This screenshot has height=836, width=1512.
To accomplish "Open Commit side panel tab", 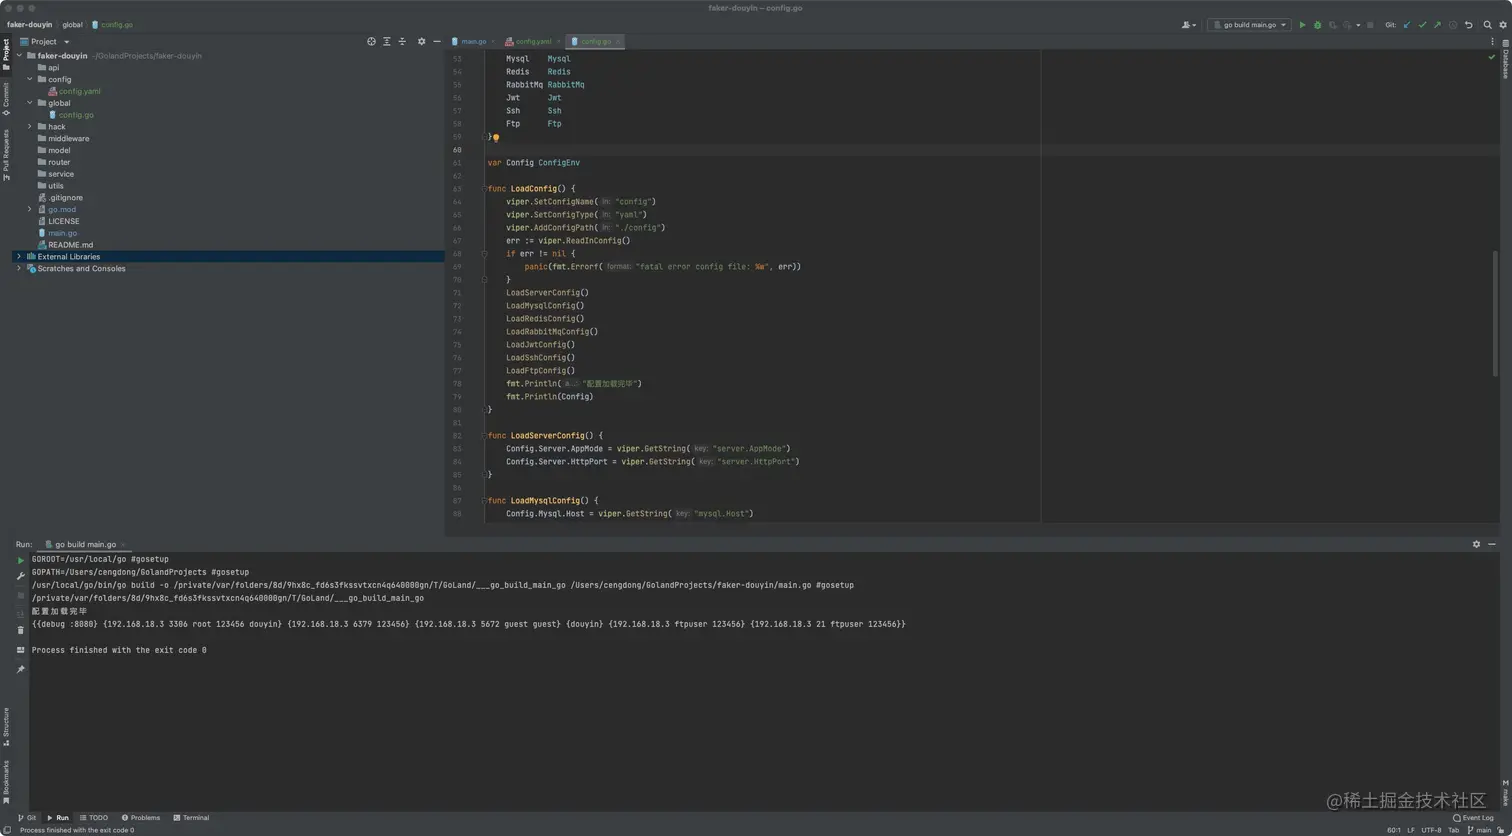I will [x=6, y=99].
